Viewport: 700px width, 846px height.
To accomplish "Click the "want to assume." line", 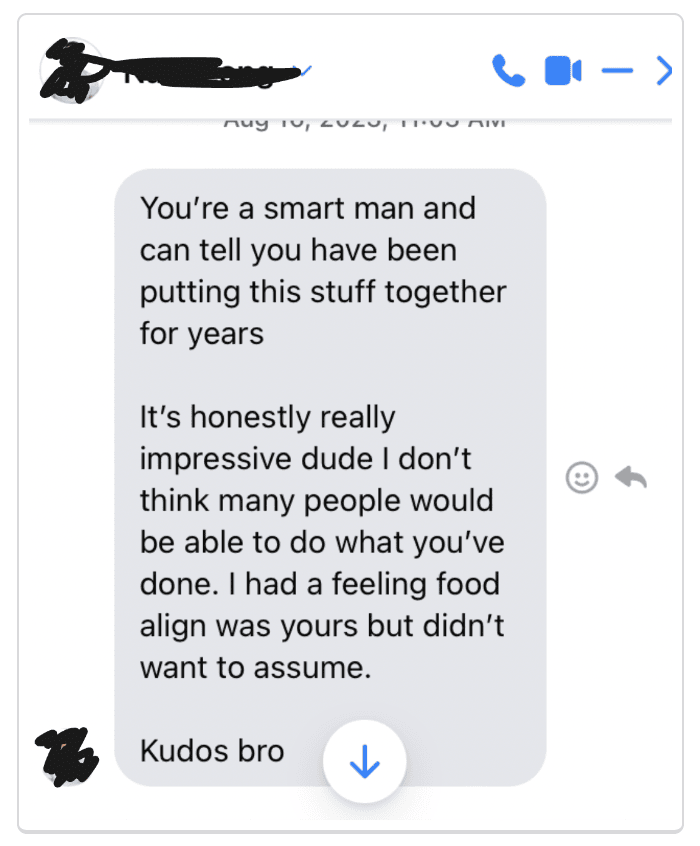I will coord(256,667).
